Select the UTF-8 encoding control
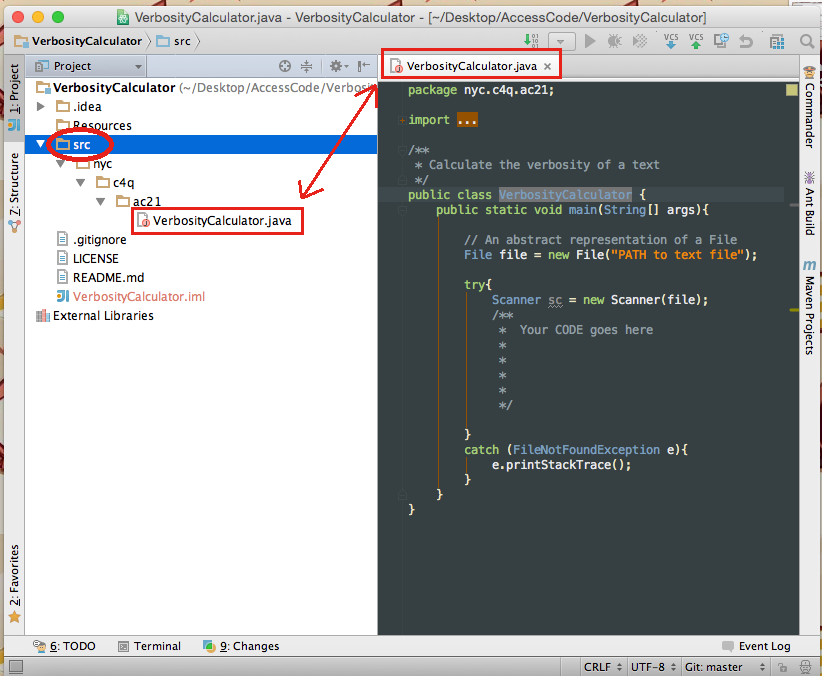This screenshot has width=822, height=676. [x=652, y=666]
